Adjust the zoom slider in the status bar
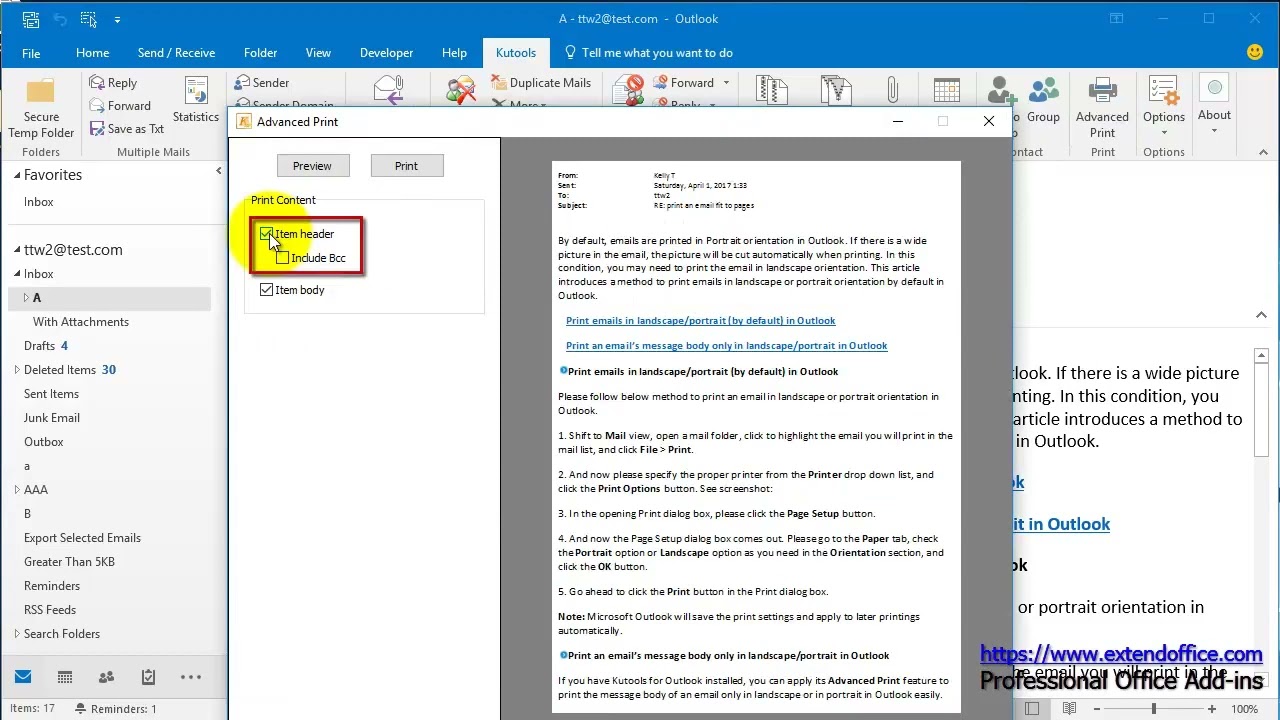Viewport: 1280px width, 720px height. [1153, 709]
